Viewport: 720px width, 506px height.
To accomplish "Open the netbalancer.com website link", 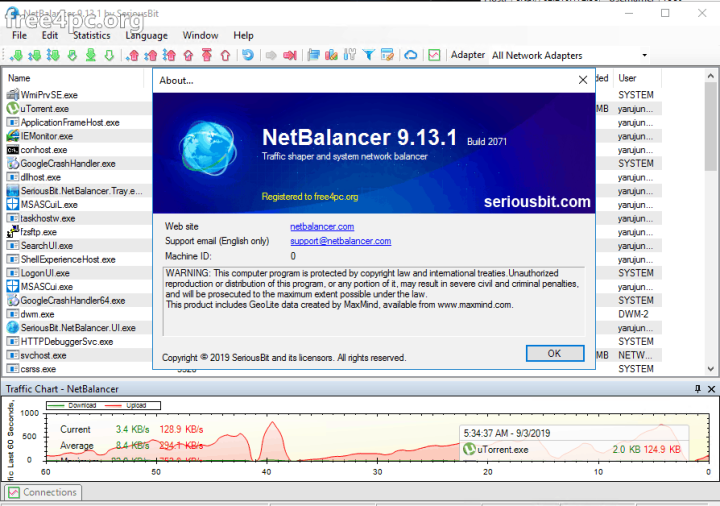I will 322,226.
